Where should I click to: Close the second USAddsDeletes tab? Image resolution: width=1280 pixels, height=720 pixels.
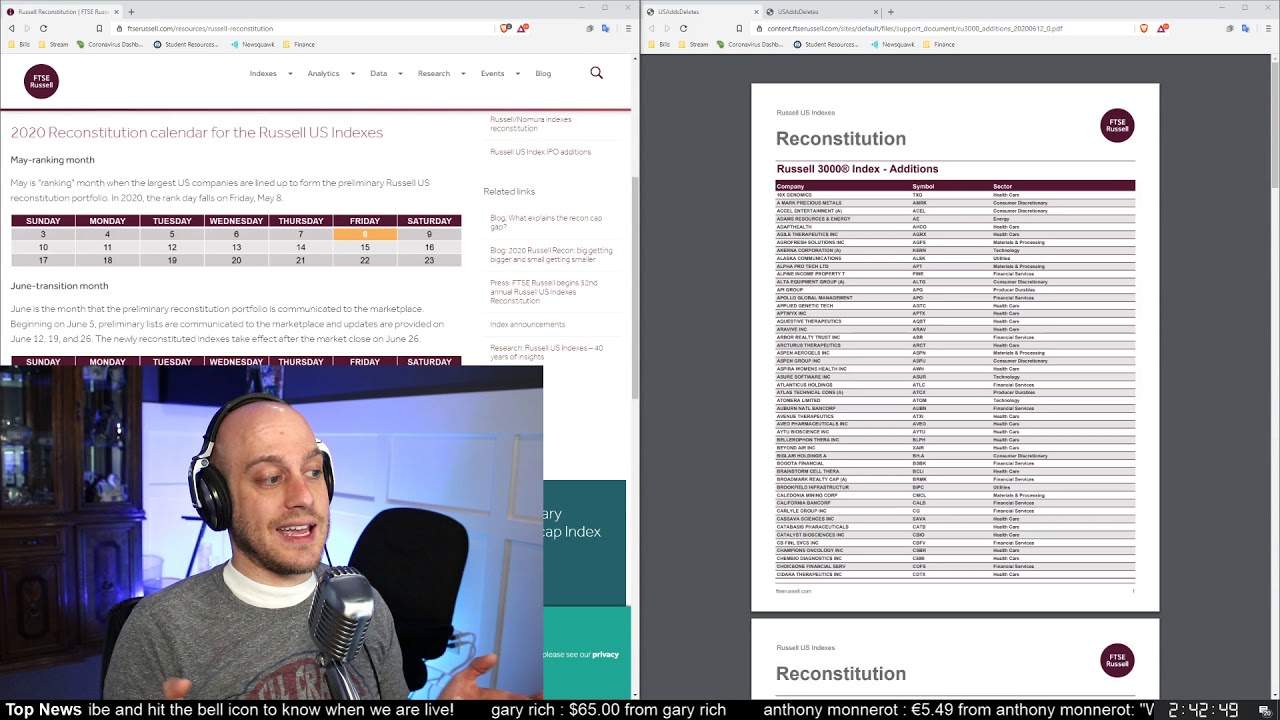point(876,12)
